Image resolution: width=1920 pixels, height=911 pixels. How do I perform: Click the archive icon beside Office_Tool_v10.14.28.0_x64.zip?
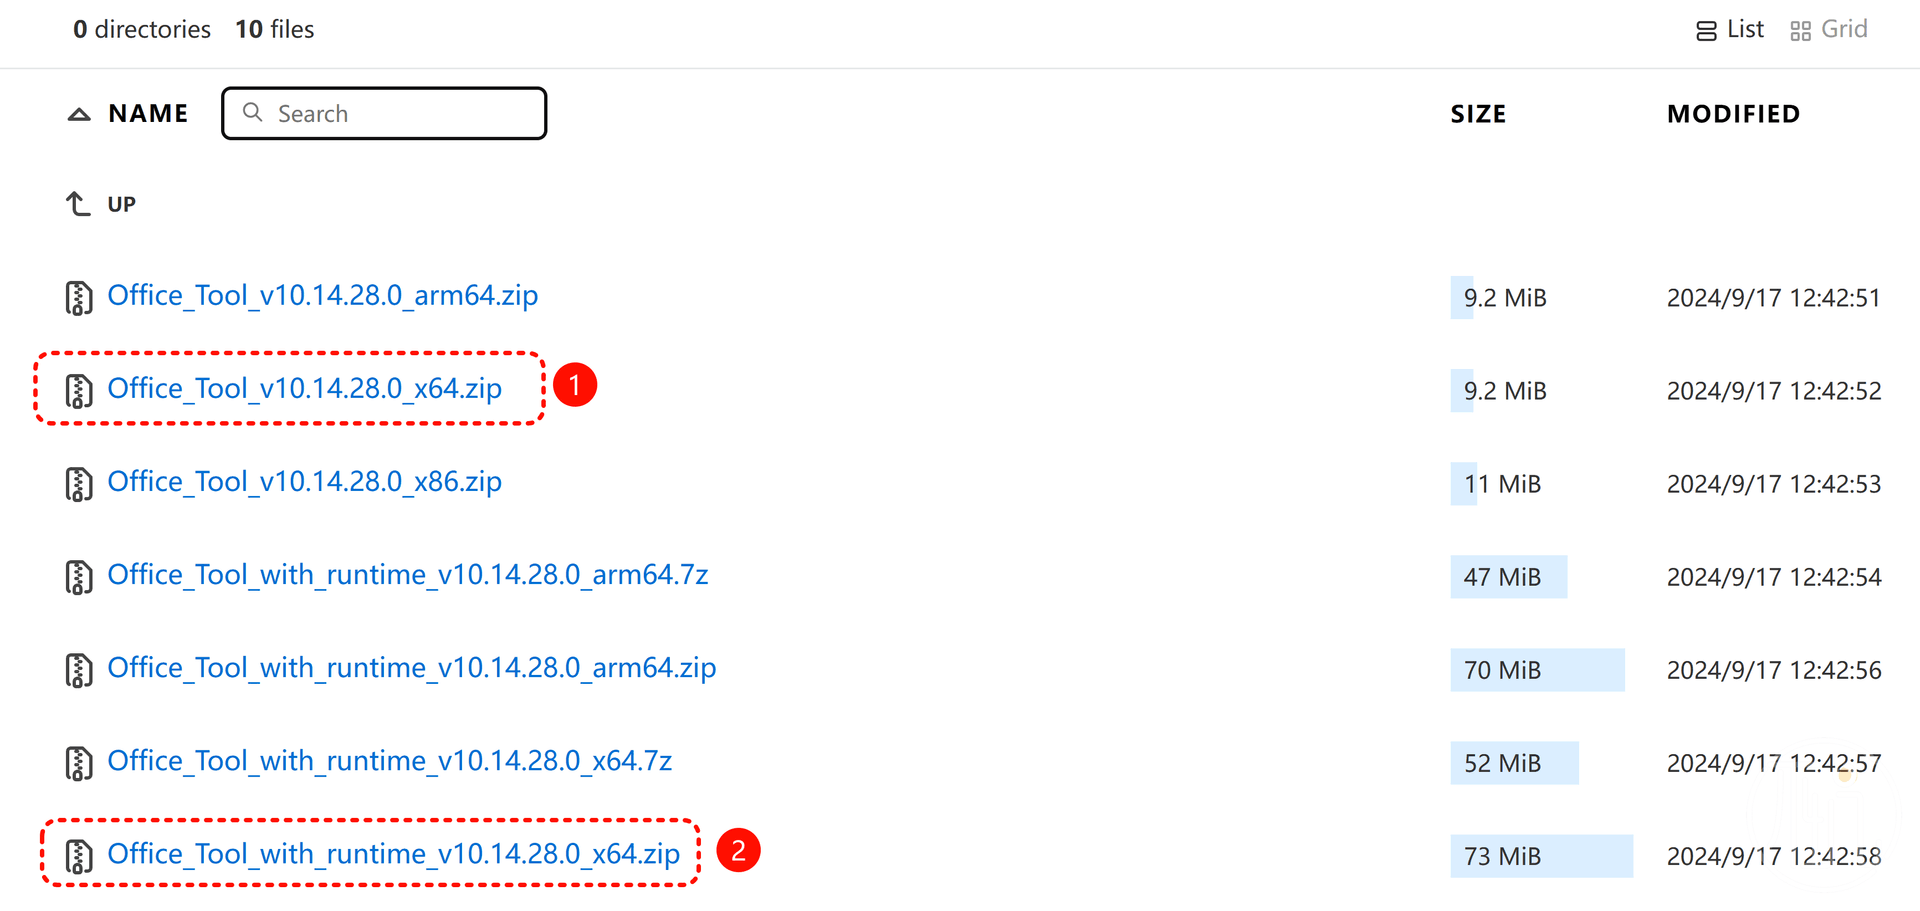point(79,391)
